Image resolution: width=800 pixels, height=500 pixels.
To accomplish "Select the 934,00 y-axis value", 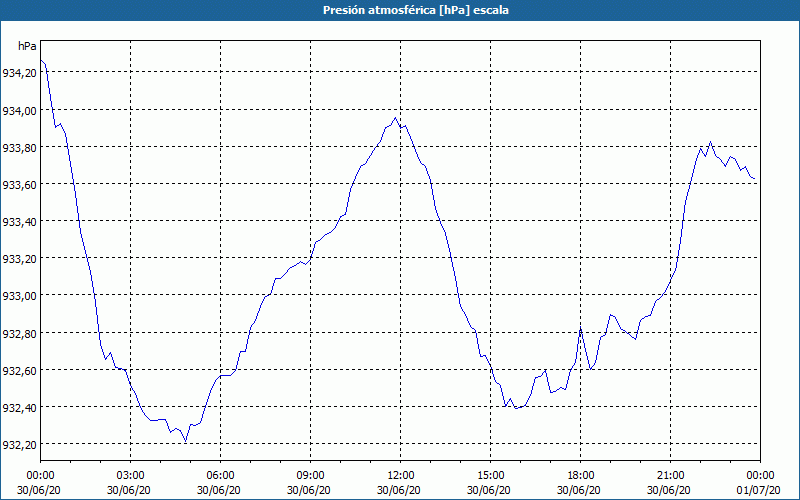I will (x=20, y=110).
